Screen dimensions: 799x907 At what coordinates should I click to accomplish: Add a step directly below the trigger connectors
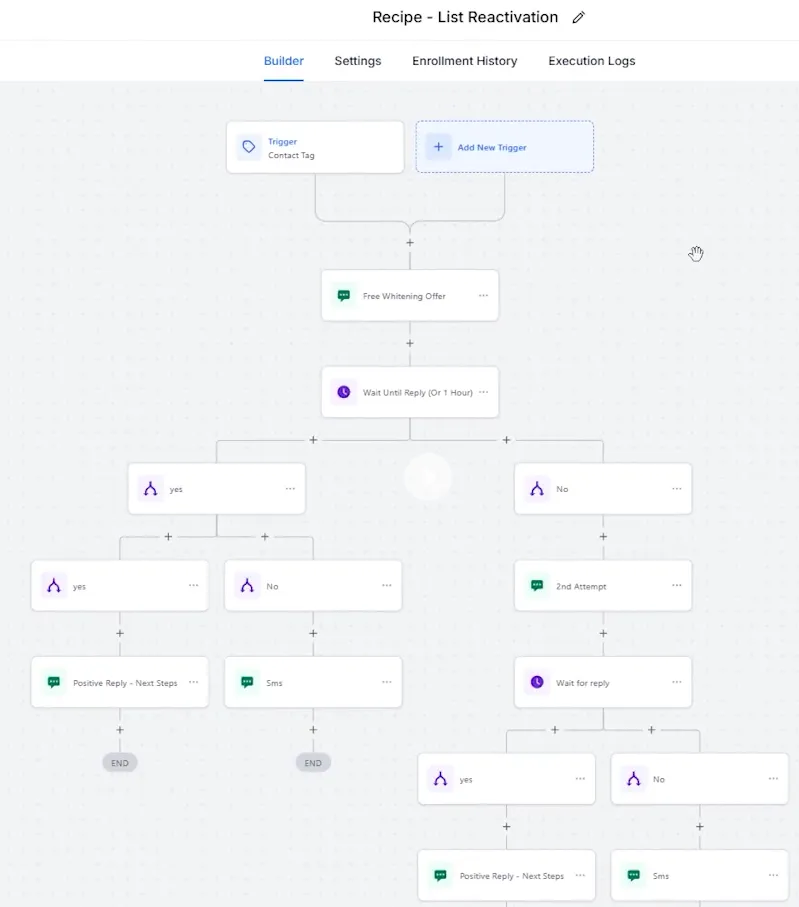[x=410, y=243]
